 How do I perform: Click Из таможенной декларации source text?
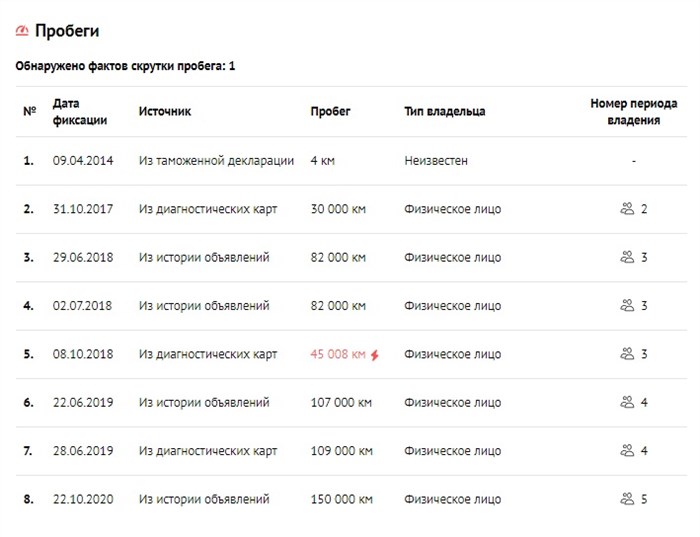click(x=216, y=160)
